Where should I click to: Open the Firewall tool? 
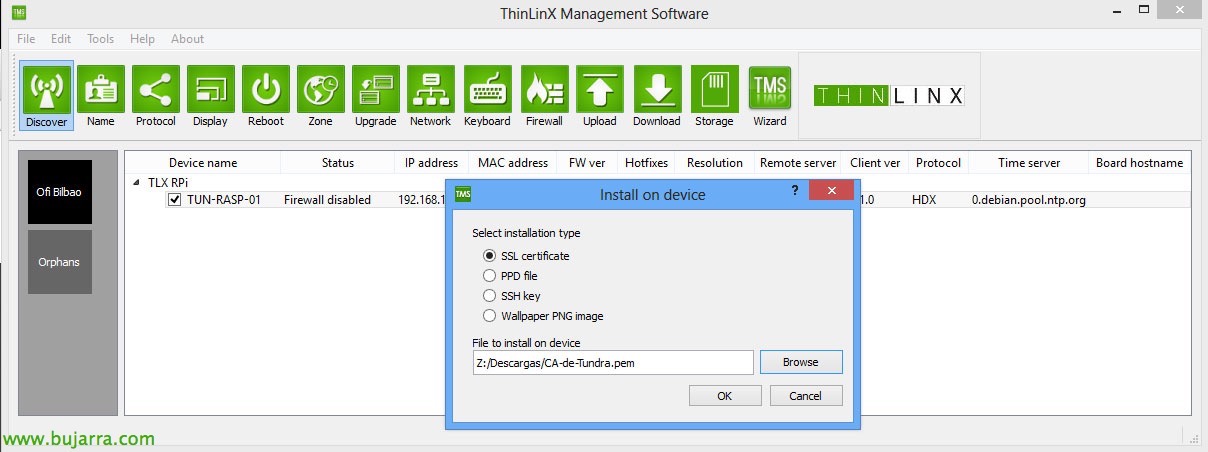(x=544, y=96)
